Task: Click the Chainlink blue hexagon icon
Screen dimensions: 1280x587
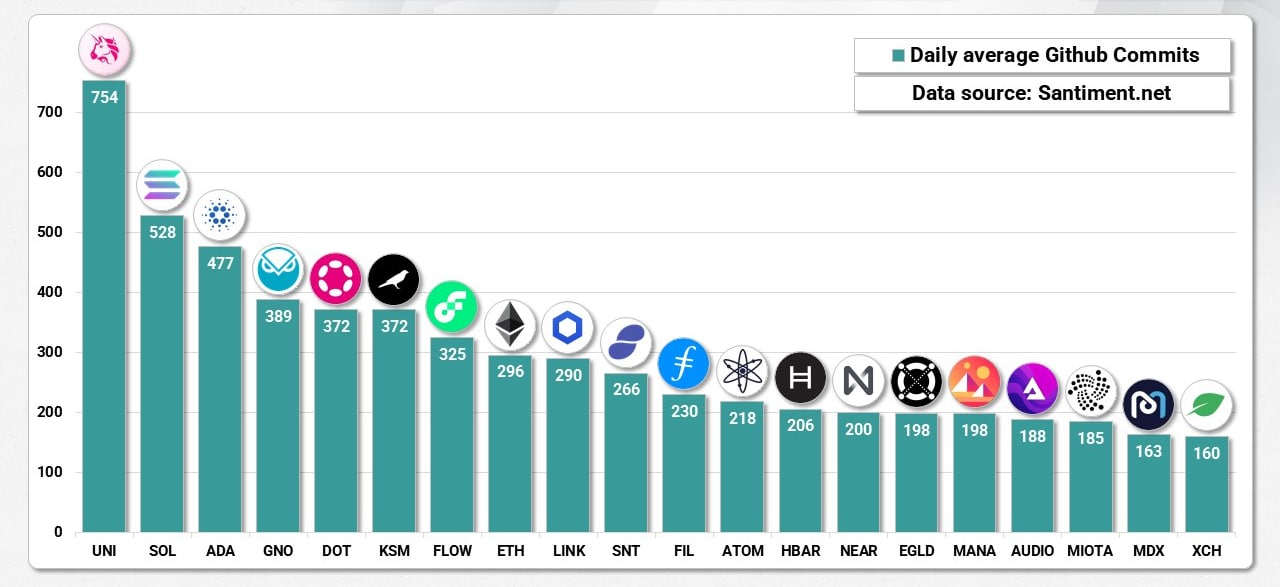Action: tap(568, 328)
